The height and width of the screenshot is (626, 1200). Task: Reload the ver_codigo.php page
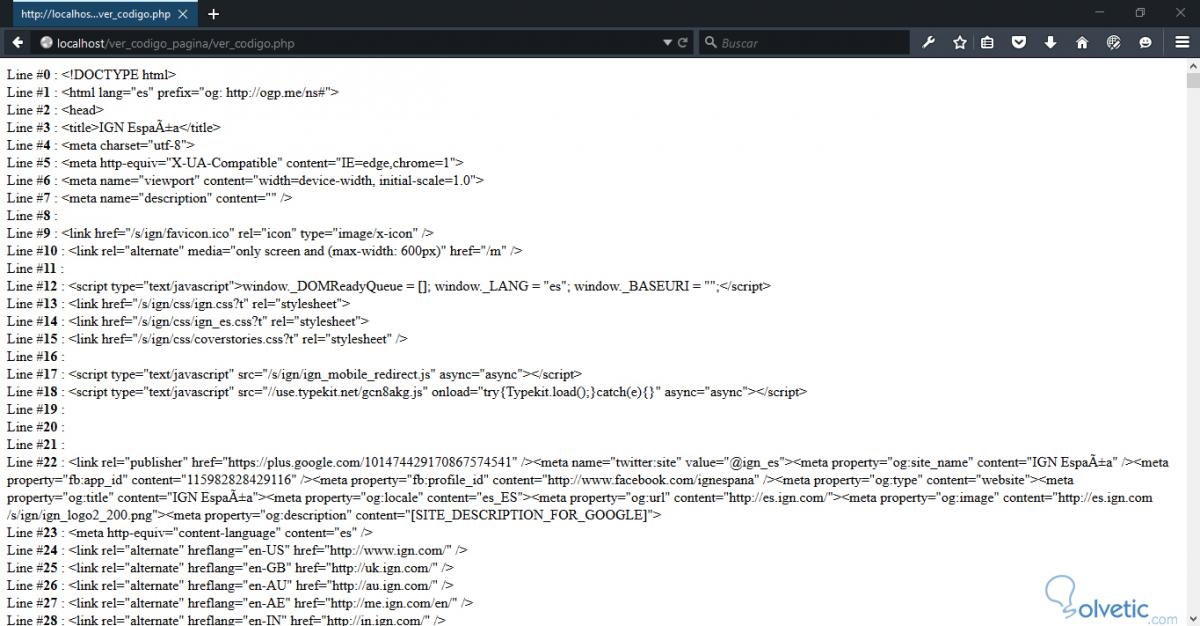(x=682, y=43)
